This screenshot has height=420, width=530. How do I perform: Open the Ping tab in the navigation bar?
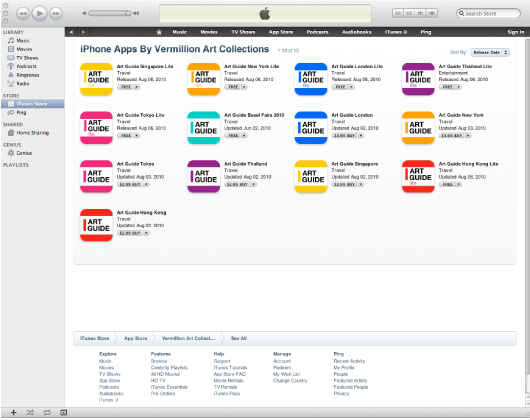pyautogui.click(x=426, y=32)
